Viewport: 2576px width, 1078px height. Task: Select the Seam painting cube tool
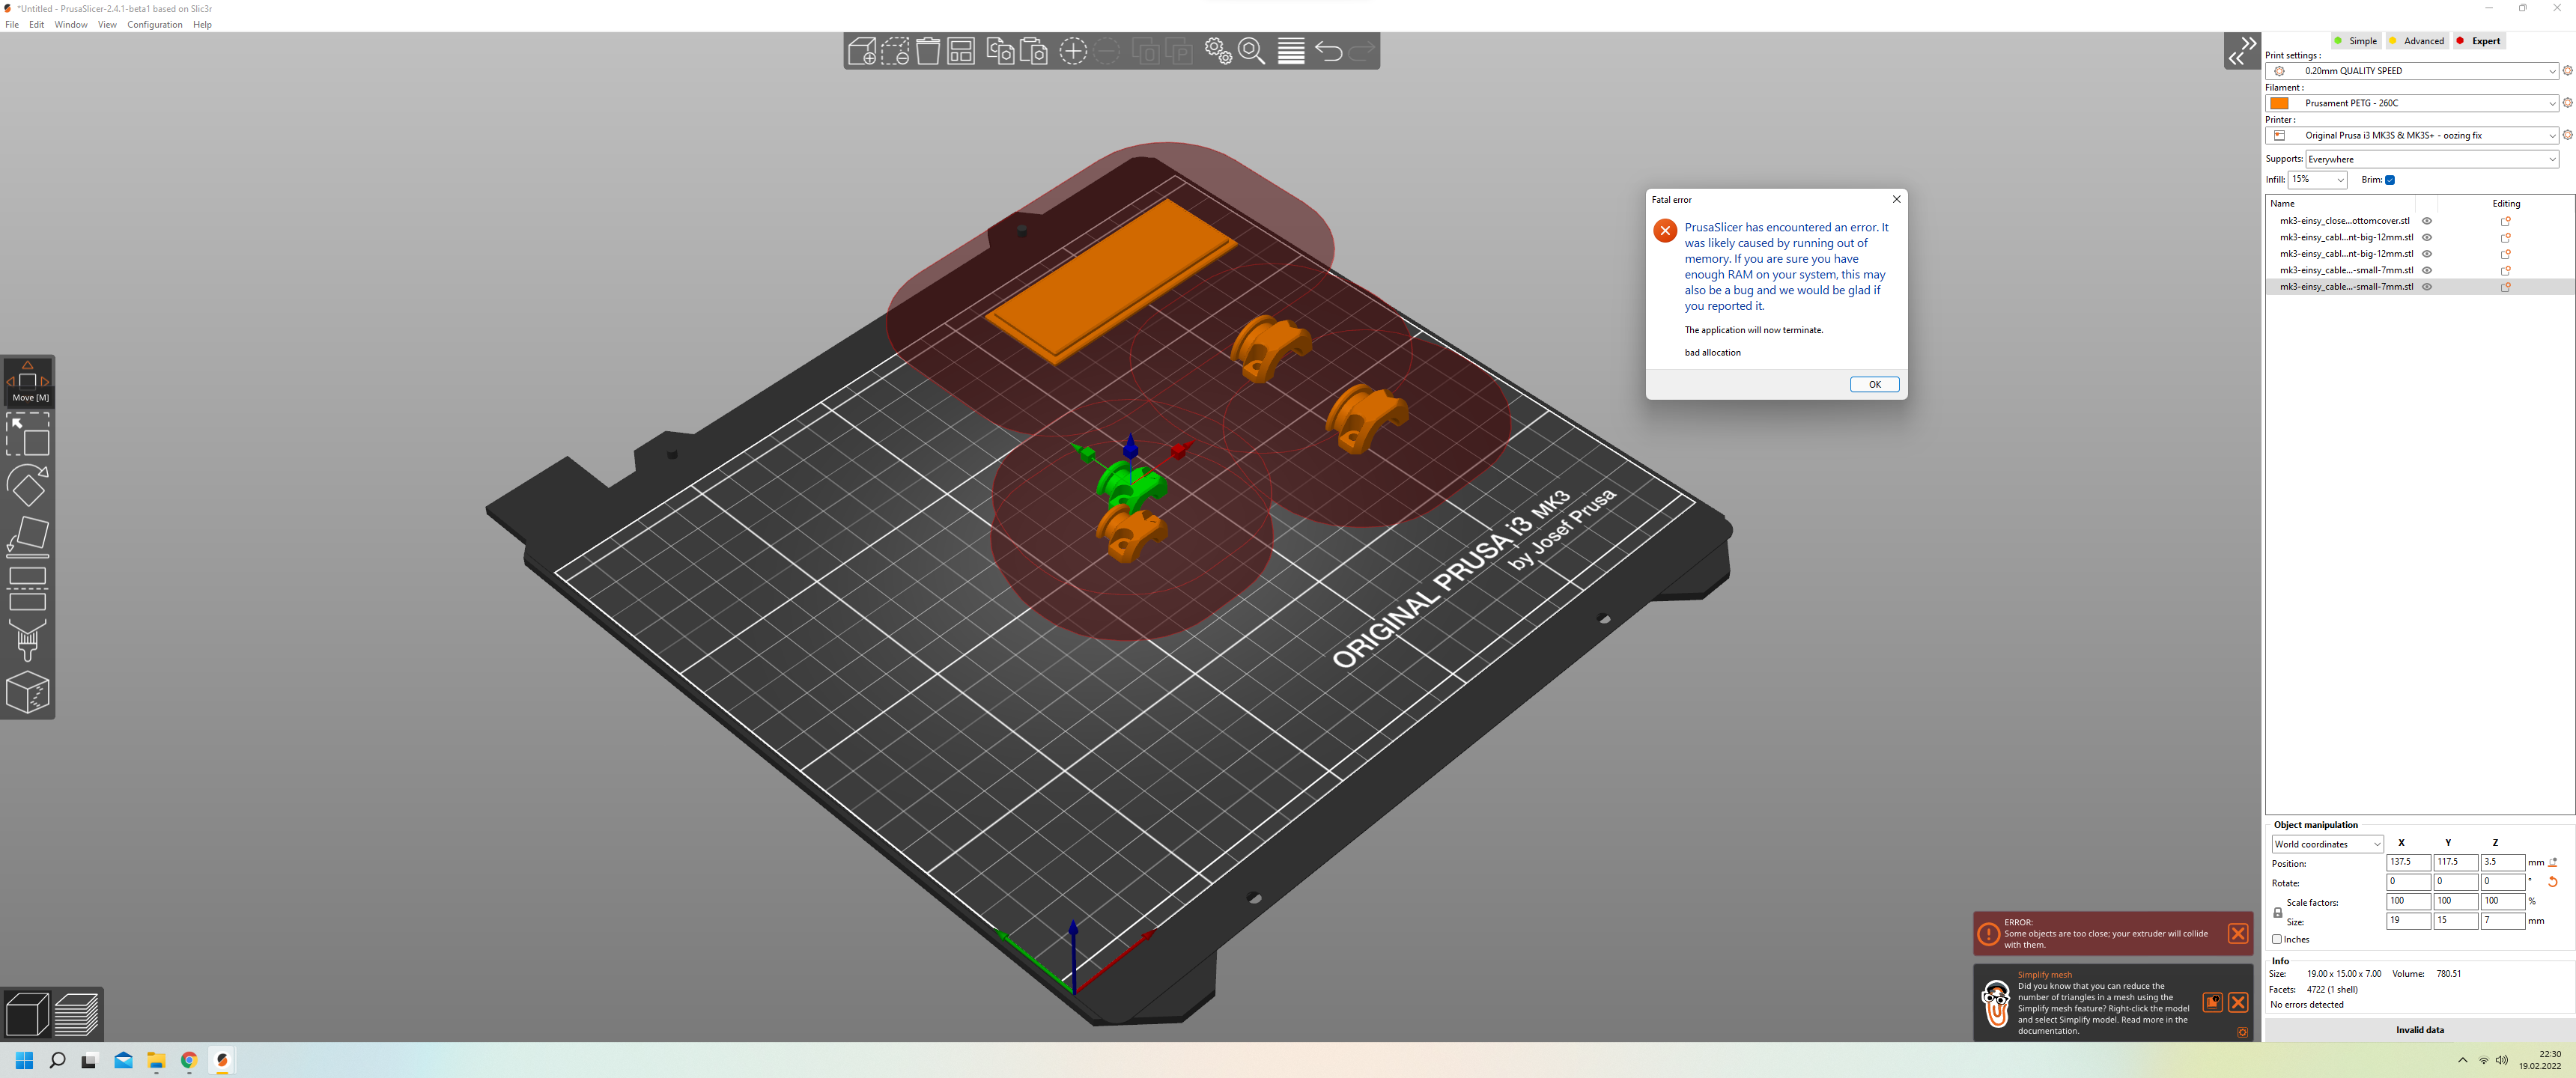click(x=28, y=692)
